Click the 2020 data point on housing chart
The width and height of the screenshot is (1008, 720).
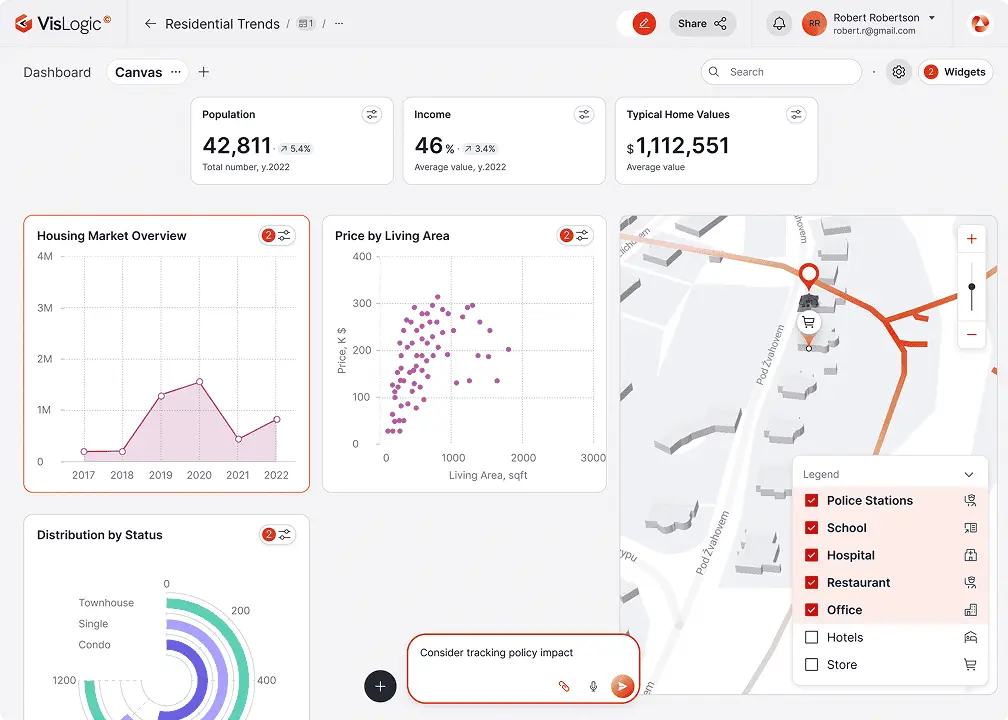pyautogui.click(x=199, y=382)
